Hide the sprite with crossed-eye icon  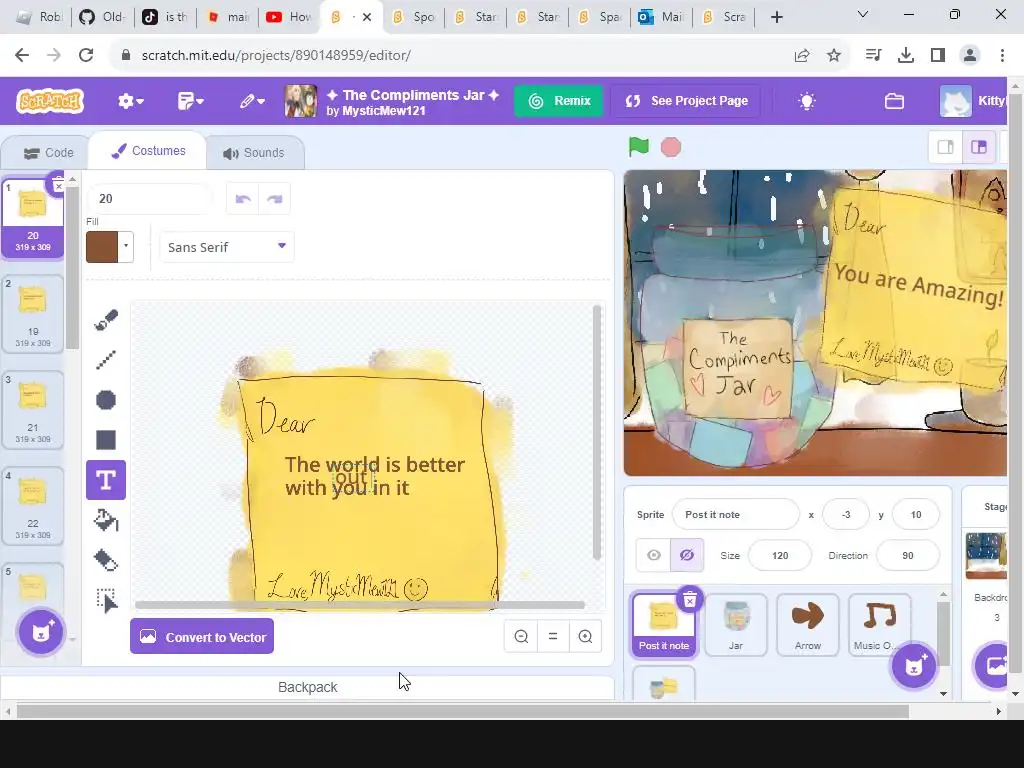pos(687,555)
